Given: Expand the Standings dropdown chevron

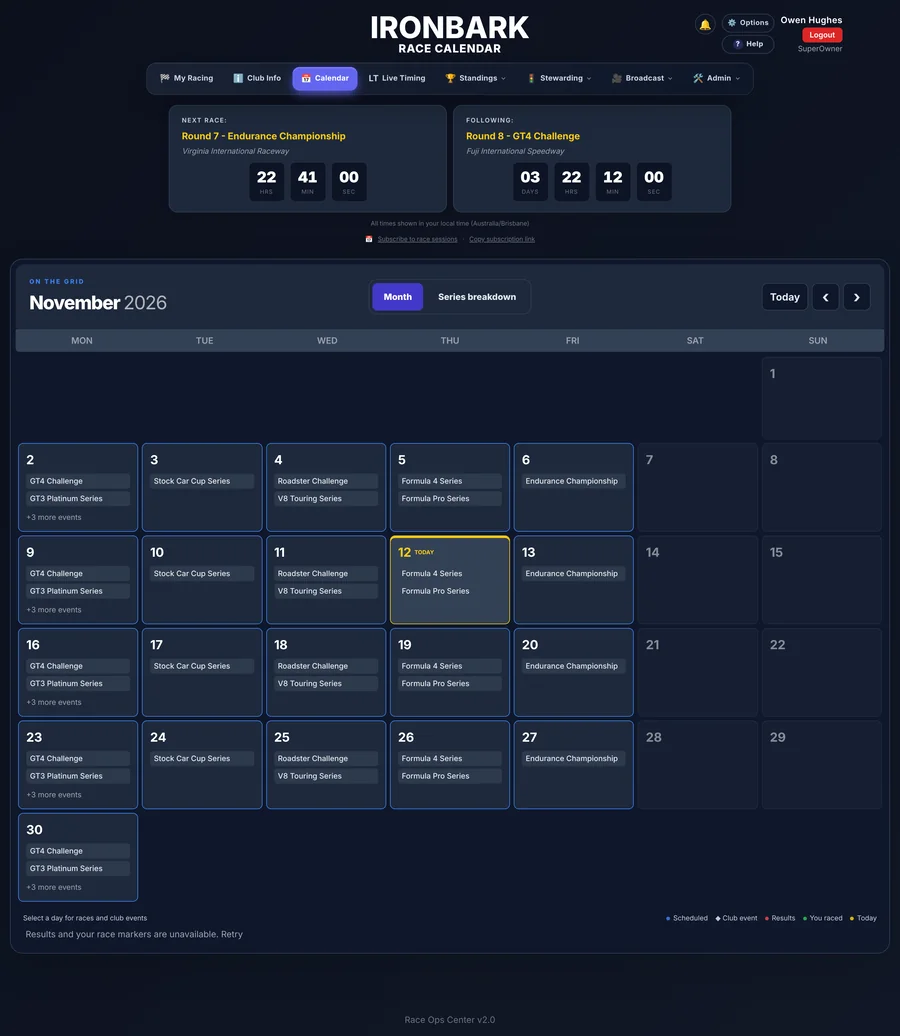Looking at the screenshot, I should [504, 79].
